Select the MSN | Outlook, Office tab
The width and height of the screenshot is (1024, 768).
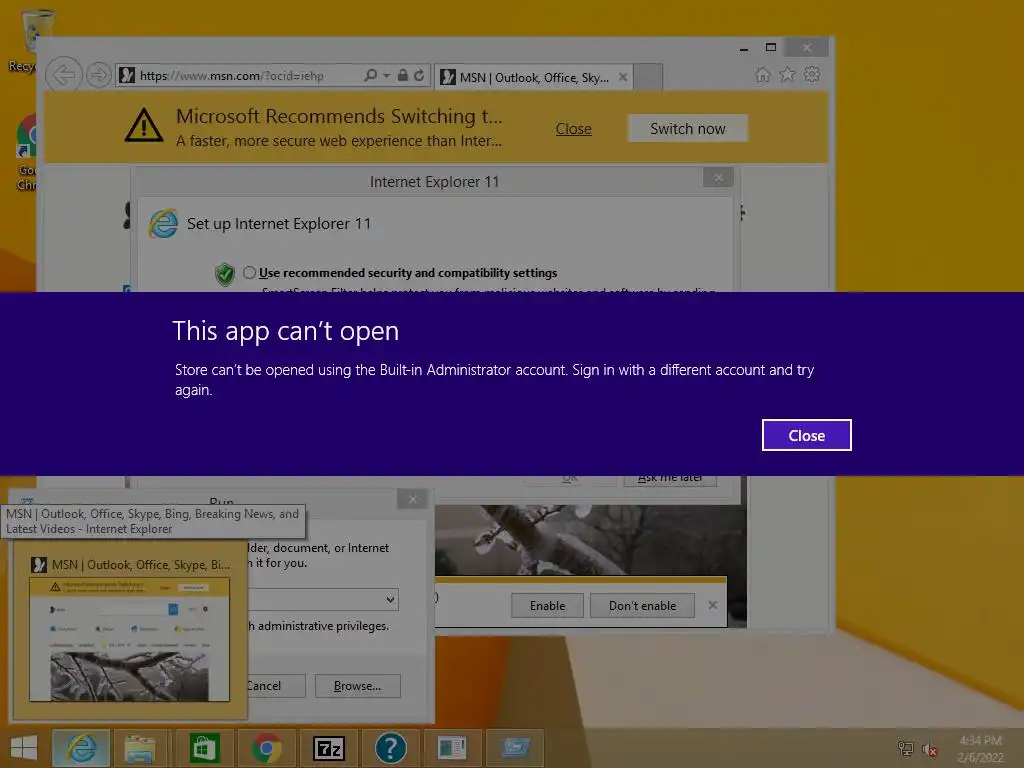[x=534, y=77]
